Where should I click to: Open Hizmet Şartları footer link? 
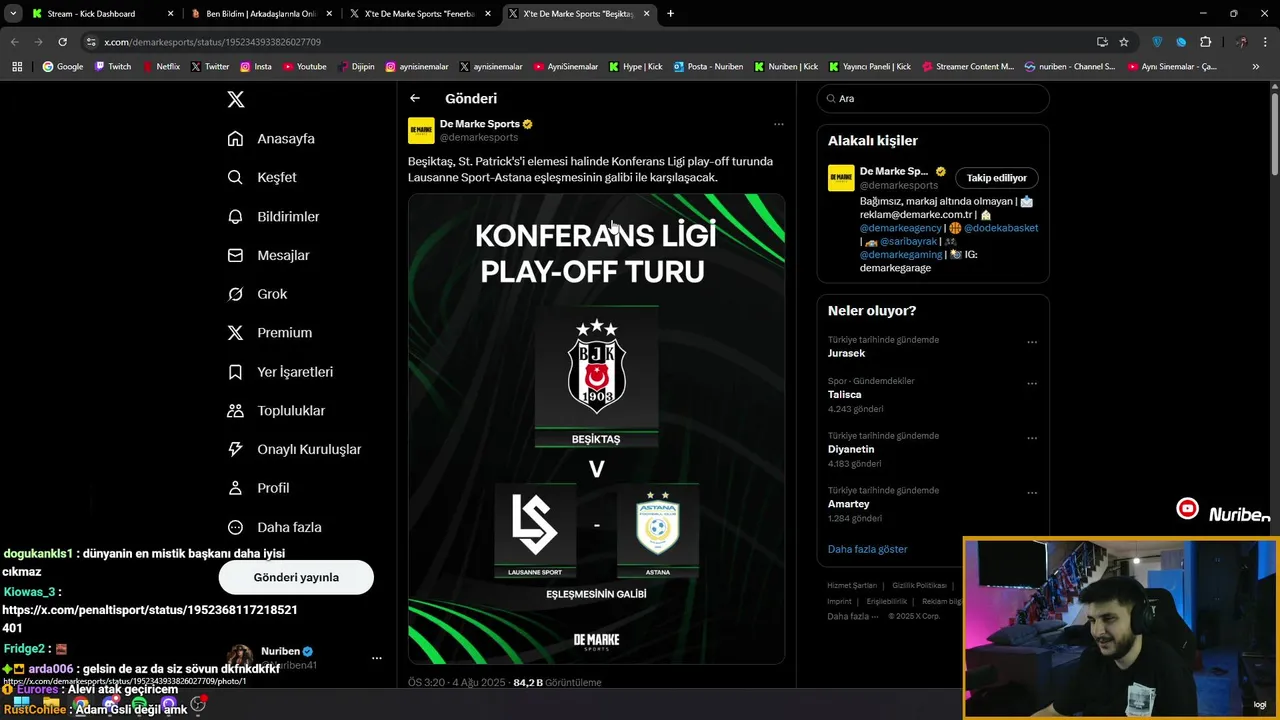point(852,585)
